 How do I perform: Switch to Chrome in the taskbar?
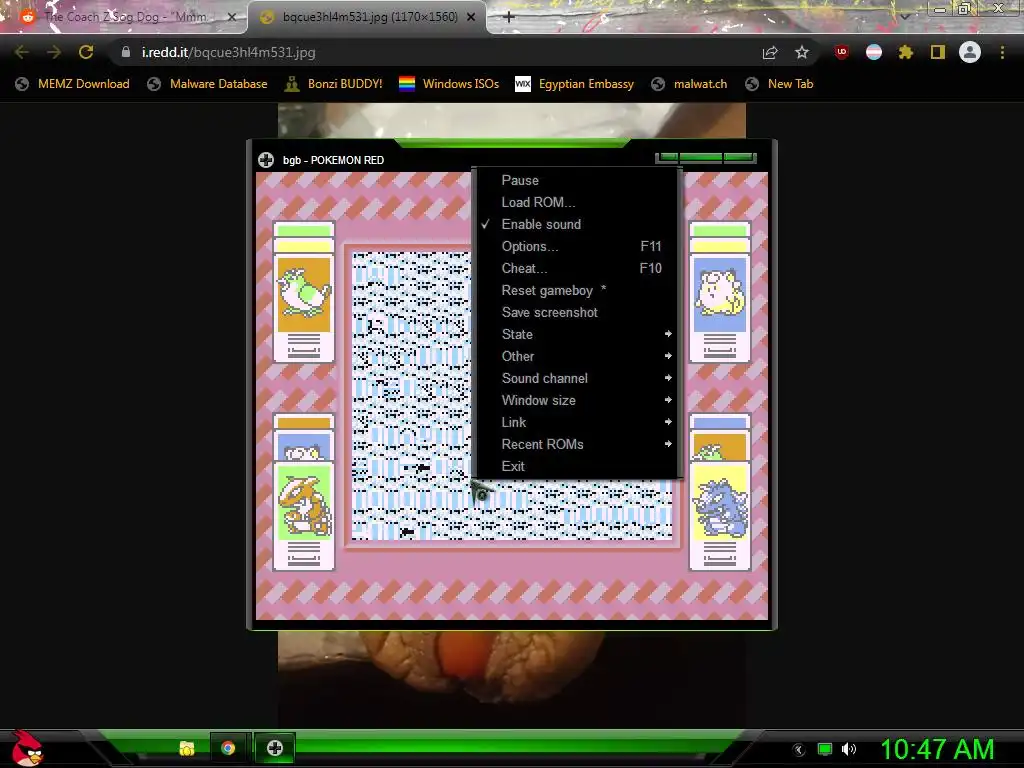pyautogui.click(x=228, y=748)
